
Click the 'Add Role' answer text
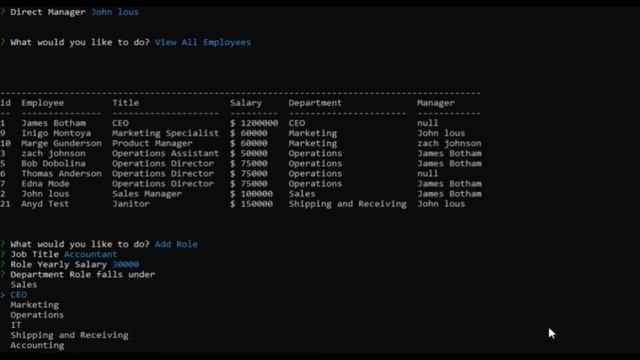(x=176, y=244)
